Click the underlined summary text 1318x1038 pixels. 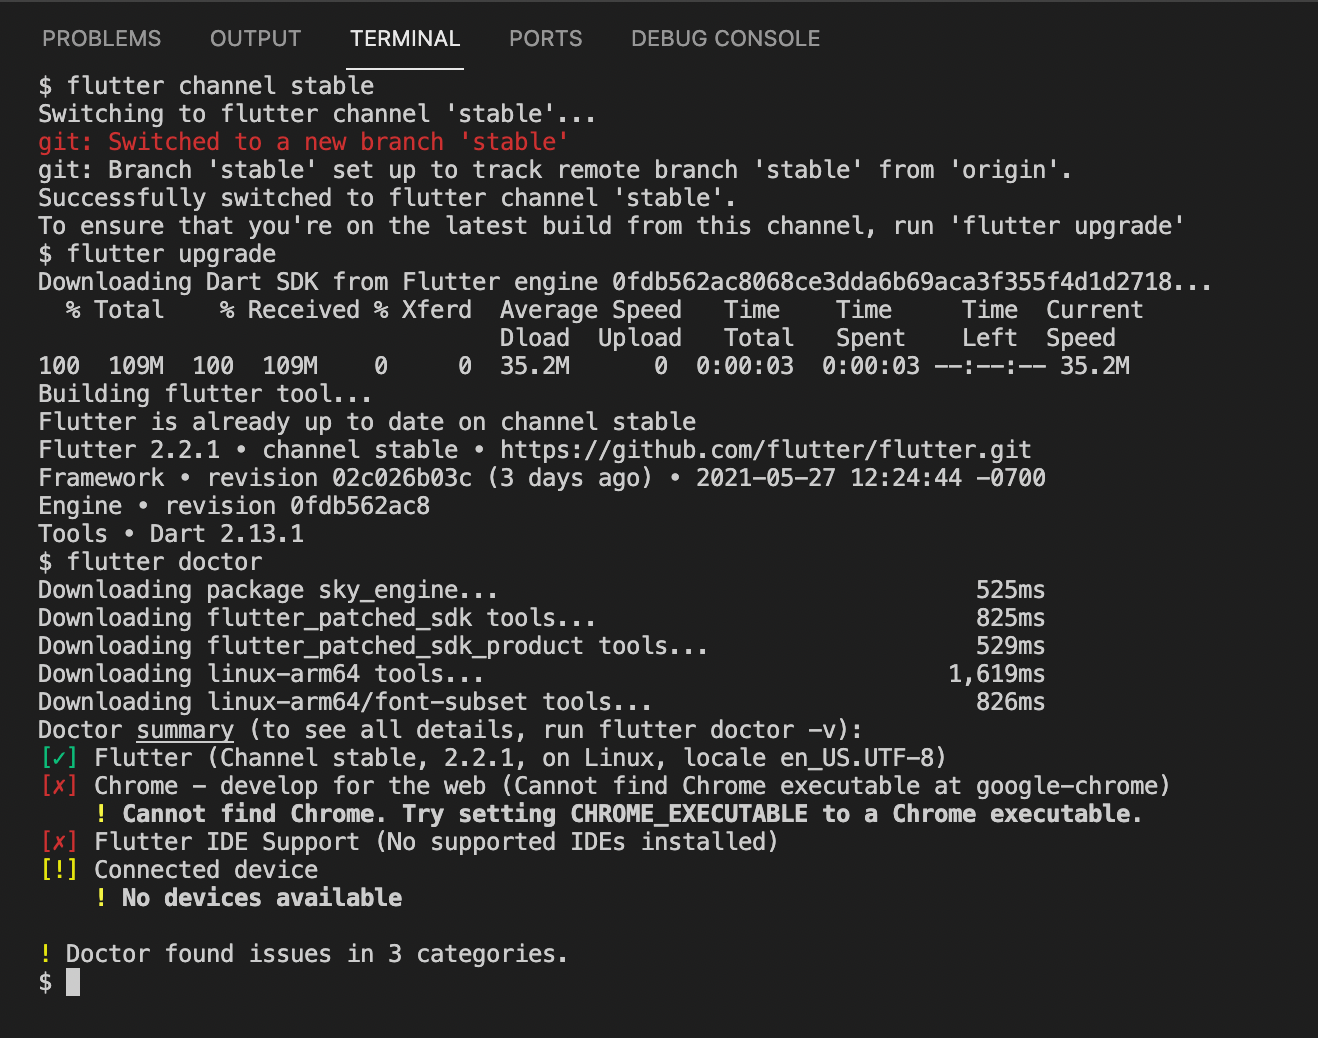(184, 729)
